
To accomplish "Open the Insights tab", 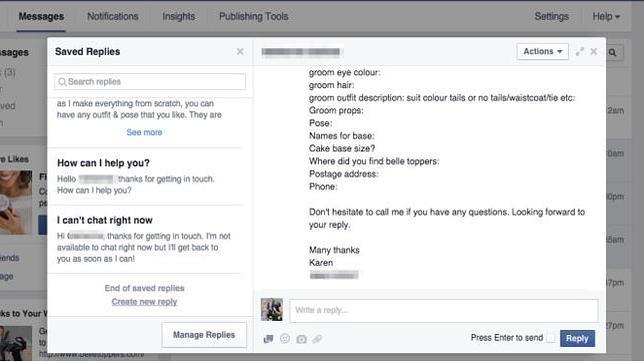I will coord(179,16).
